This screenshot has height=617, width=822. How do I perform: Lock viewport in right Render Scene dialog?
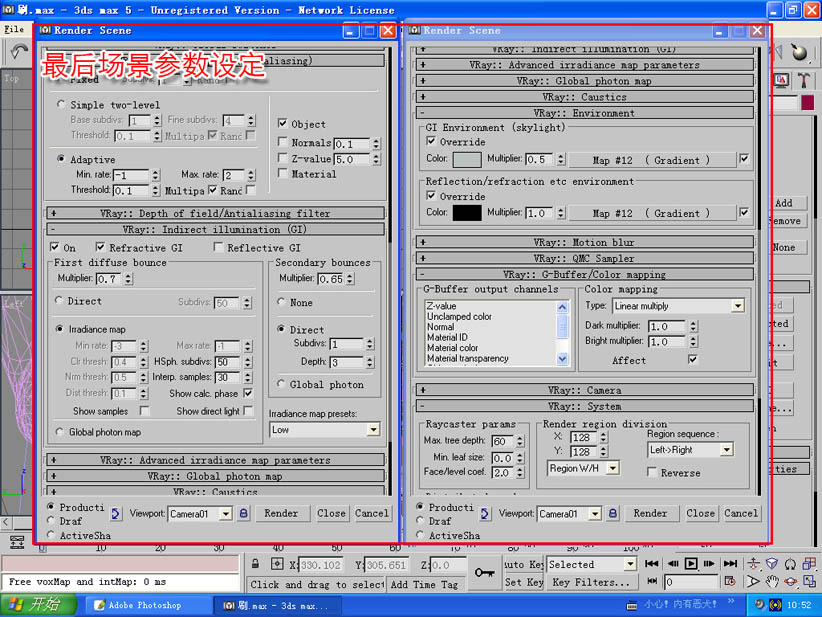point(613,513)
